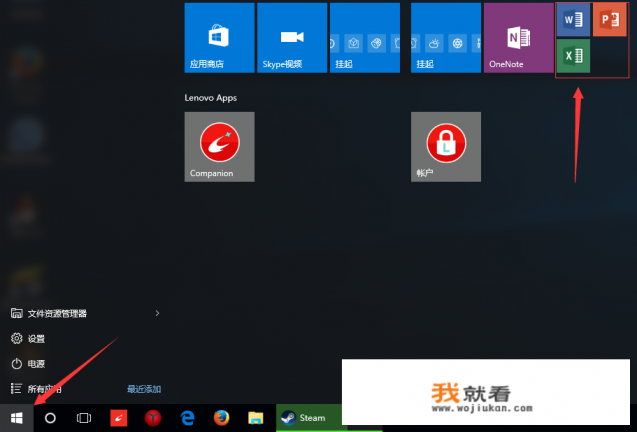Screen dimensions: 637x432
Task: Open File Explorer from taskbar
Action: pos(256,418)
